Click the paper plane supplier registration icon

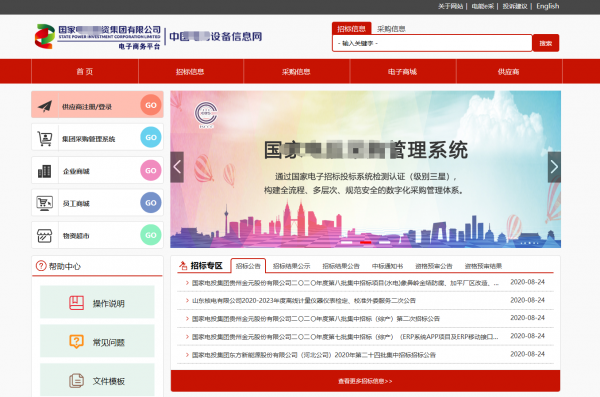click(45, 106)
